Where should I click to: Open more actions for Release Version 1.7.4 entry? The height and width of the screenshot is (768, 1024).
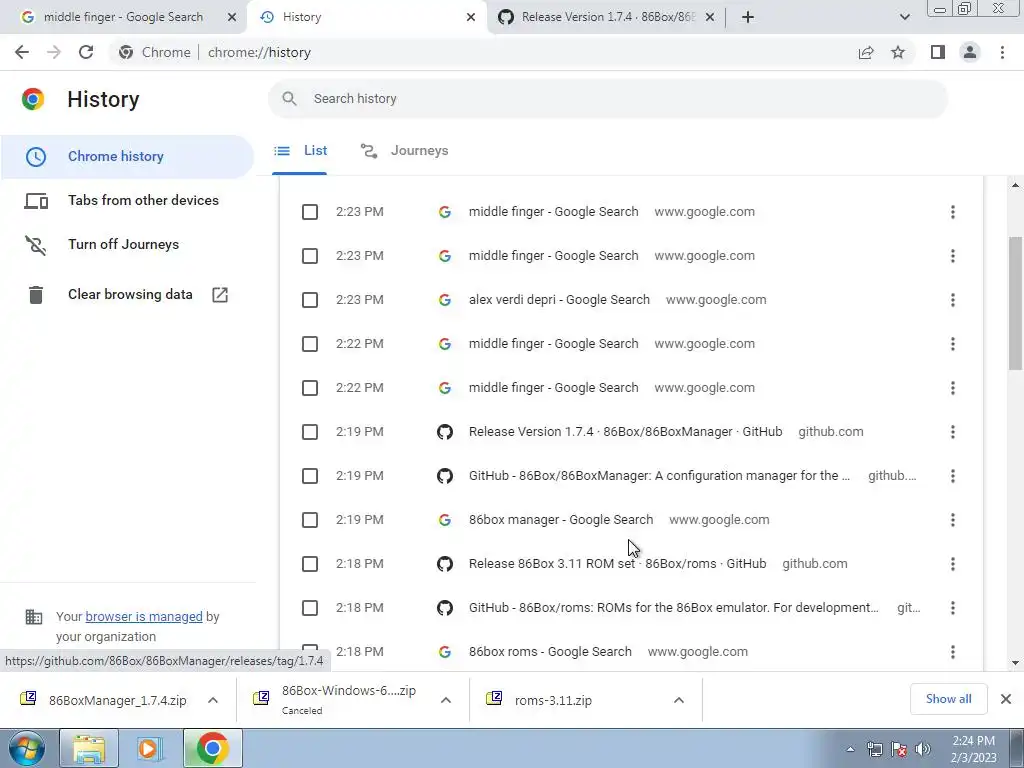[953, 432]
